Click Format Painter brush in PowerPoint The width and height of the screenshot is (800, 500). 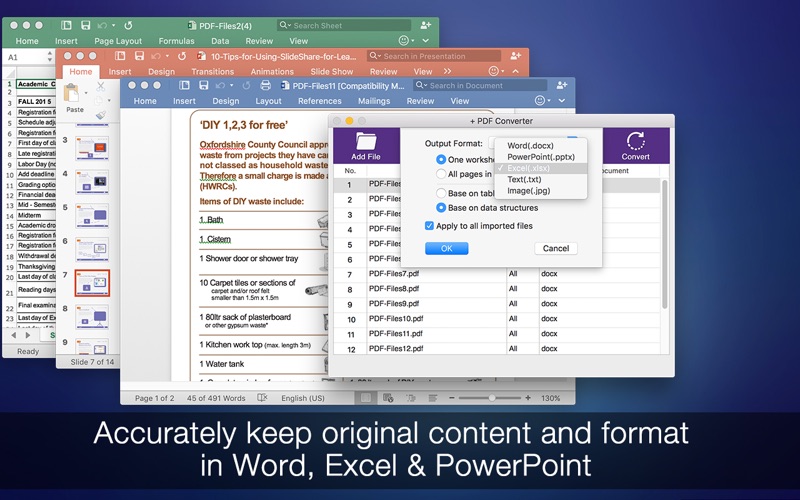(x=101, y=116)
